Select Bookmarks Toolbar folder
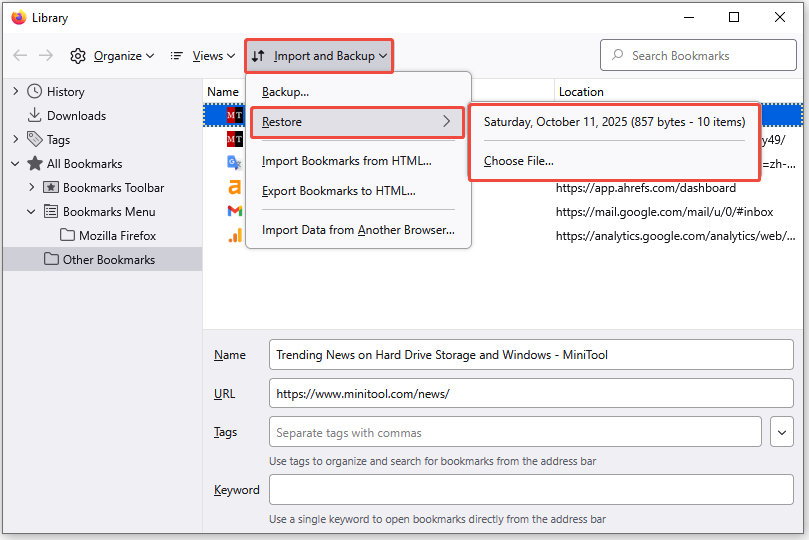809x540 pixels. point(114,188)
